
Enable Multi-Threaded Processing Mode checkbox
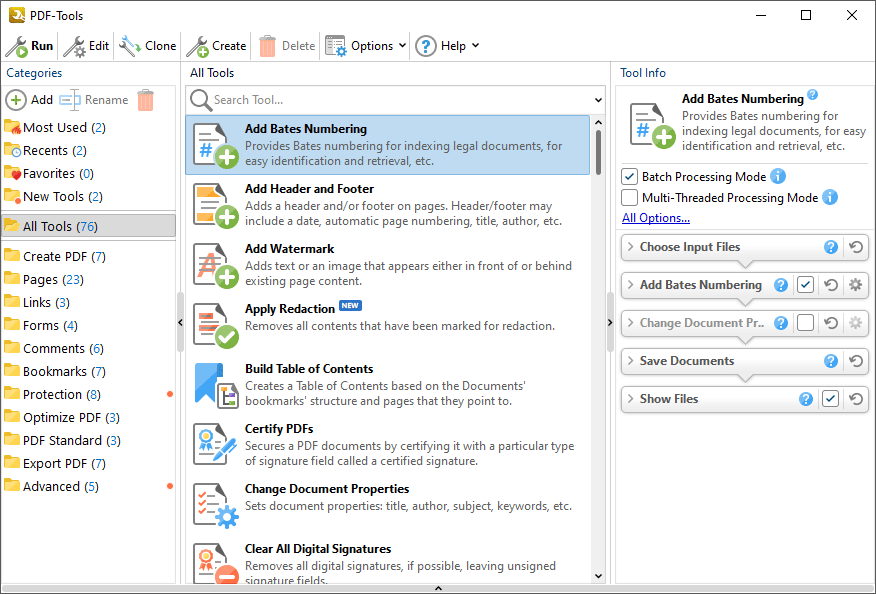(630, 198)
